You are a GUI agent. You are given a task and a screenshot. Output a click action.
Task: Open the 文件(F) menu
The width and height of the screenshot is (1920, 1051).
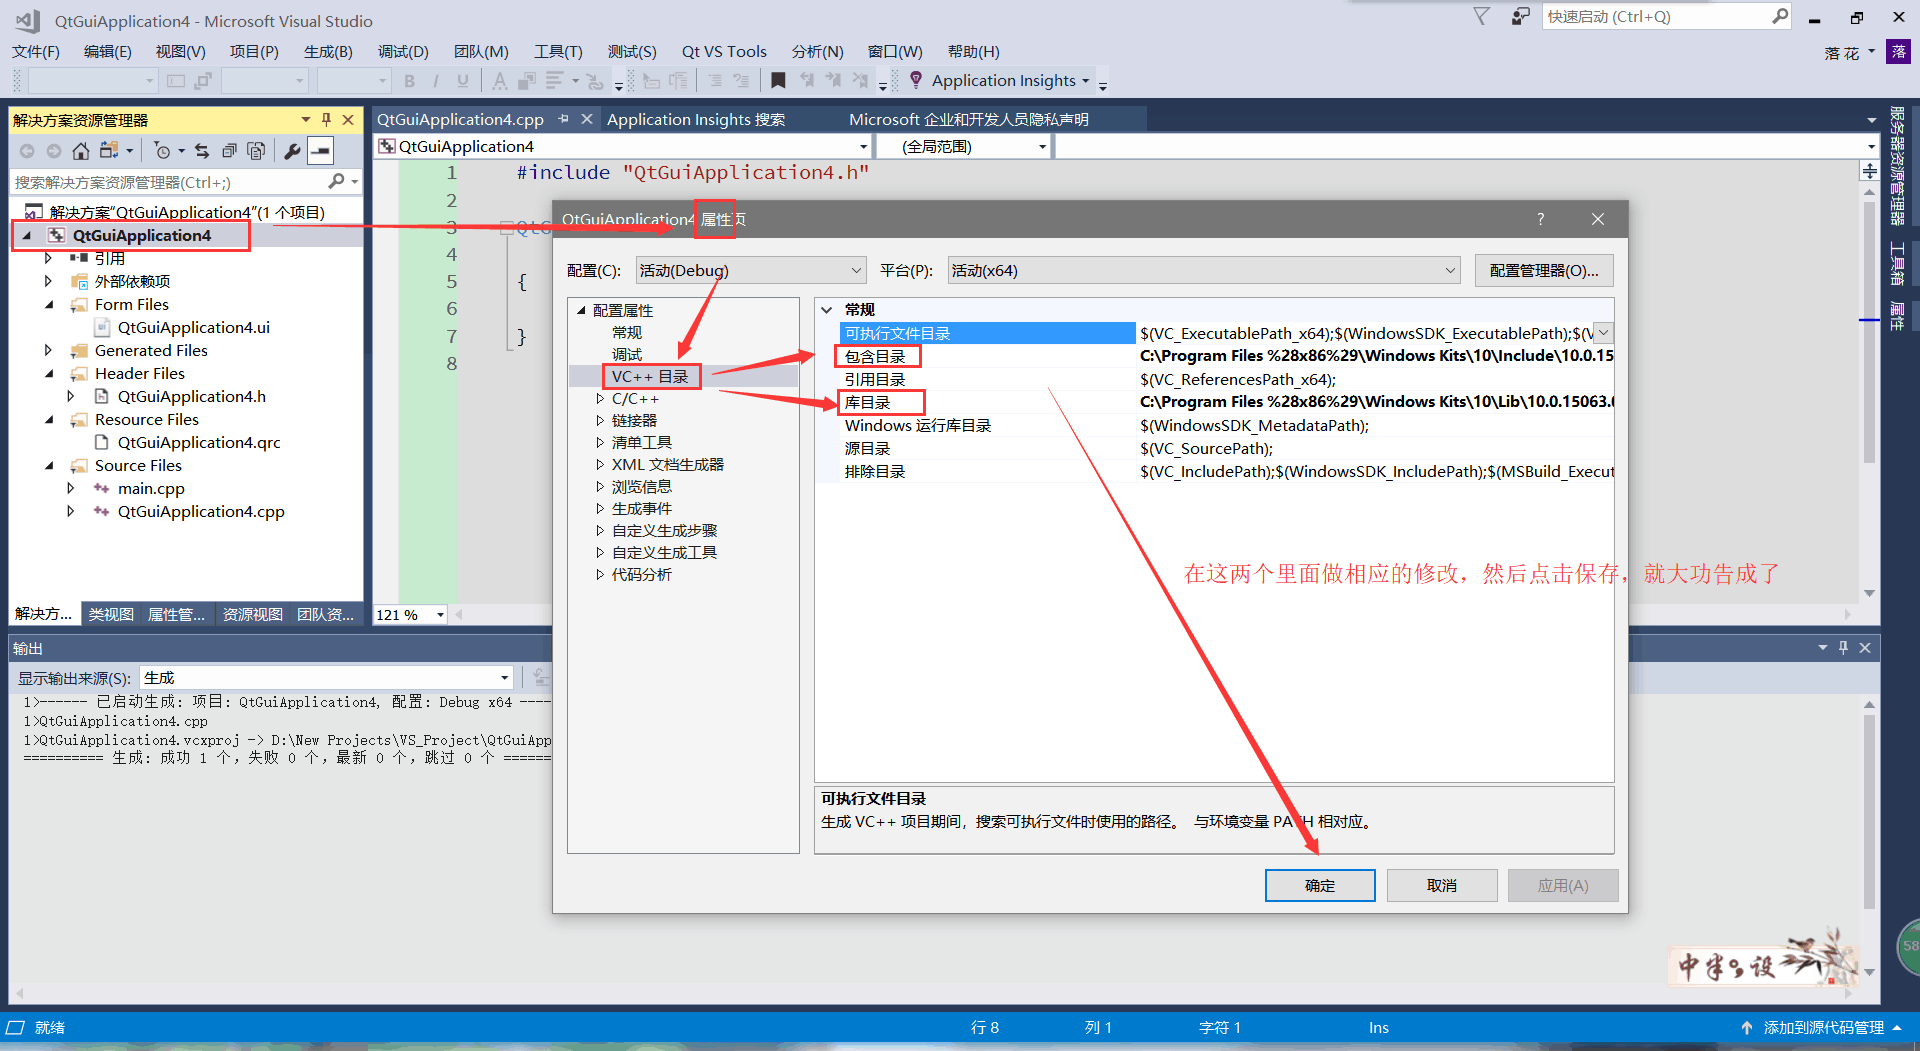pos(36,52)
